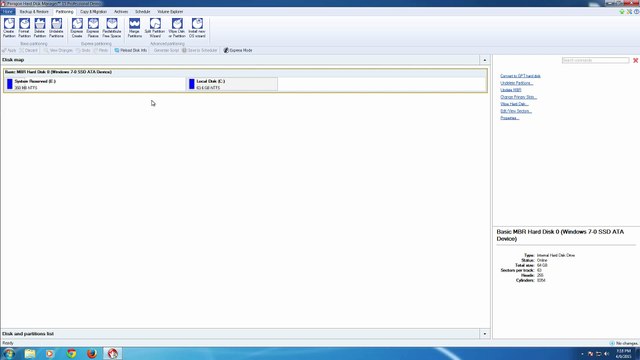Click the Update MBR link
This screenshot has width=640, height=360.
point(511,90)
